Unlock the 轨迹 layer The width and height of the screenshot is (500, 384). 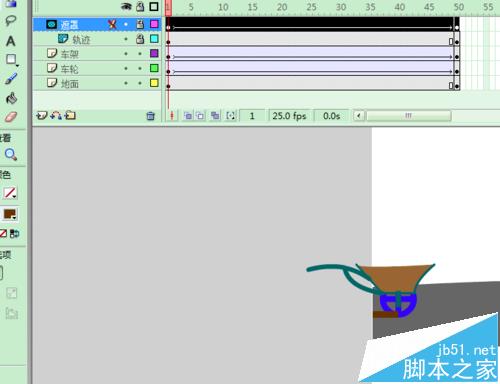tap(140, 39)
